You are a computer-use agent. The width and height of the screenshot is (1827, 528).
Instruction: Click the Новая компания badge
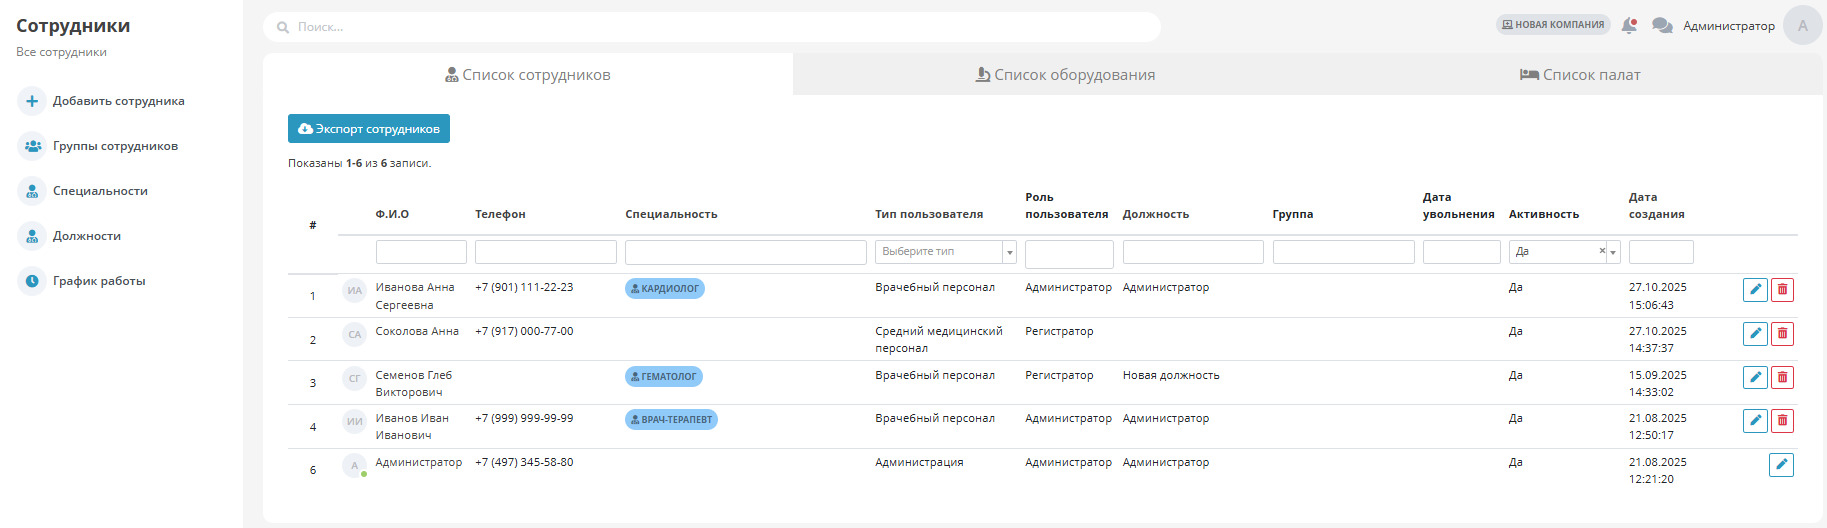(1553, 25)
